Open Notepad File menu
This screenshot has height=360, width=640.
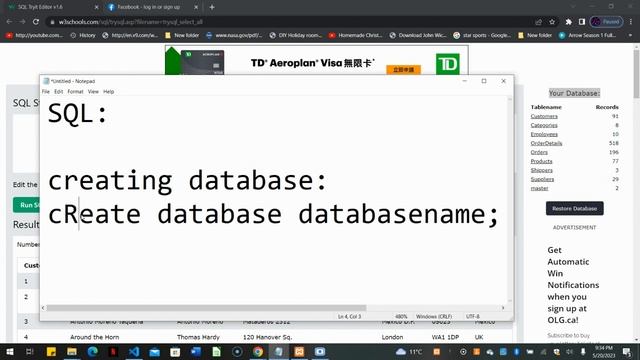pos(46,91)
